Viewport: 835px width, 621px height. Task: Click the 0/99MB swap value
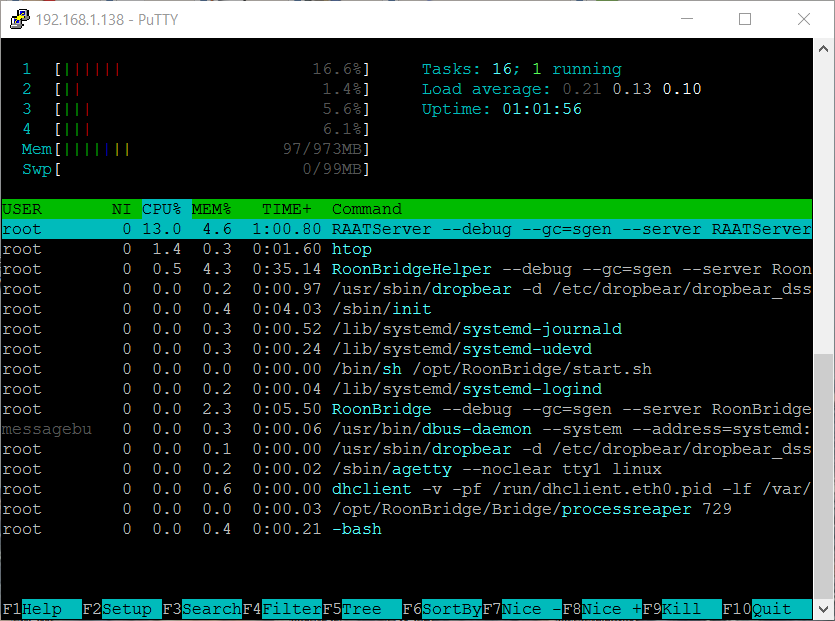pos(332,169)
